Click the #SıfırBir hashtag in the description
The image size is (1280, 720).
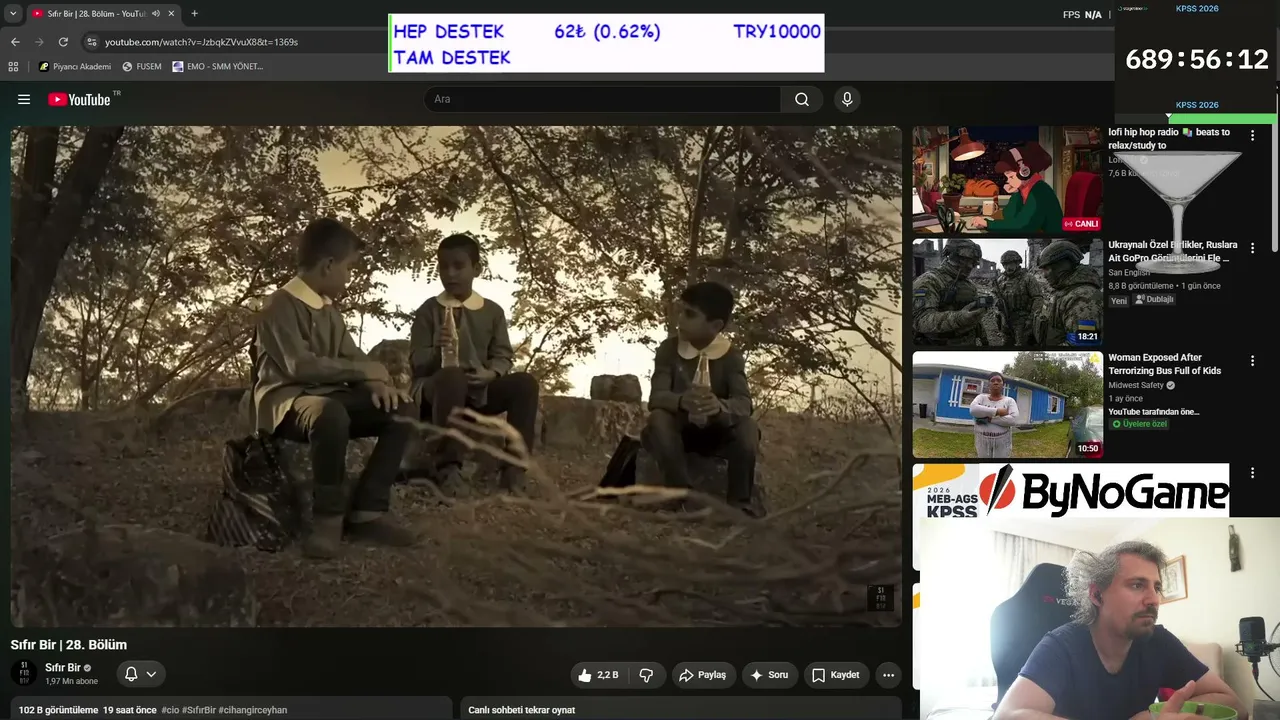200,710
